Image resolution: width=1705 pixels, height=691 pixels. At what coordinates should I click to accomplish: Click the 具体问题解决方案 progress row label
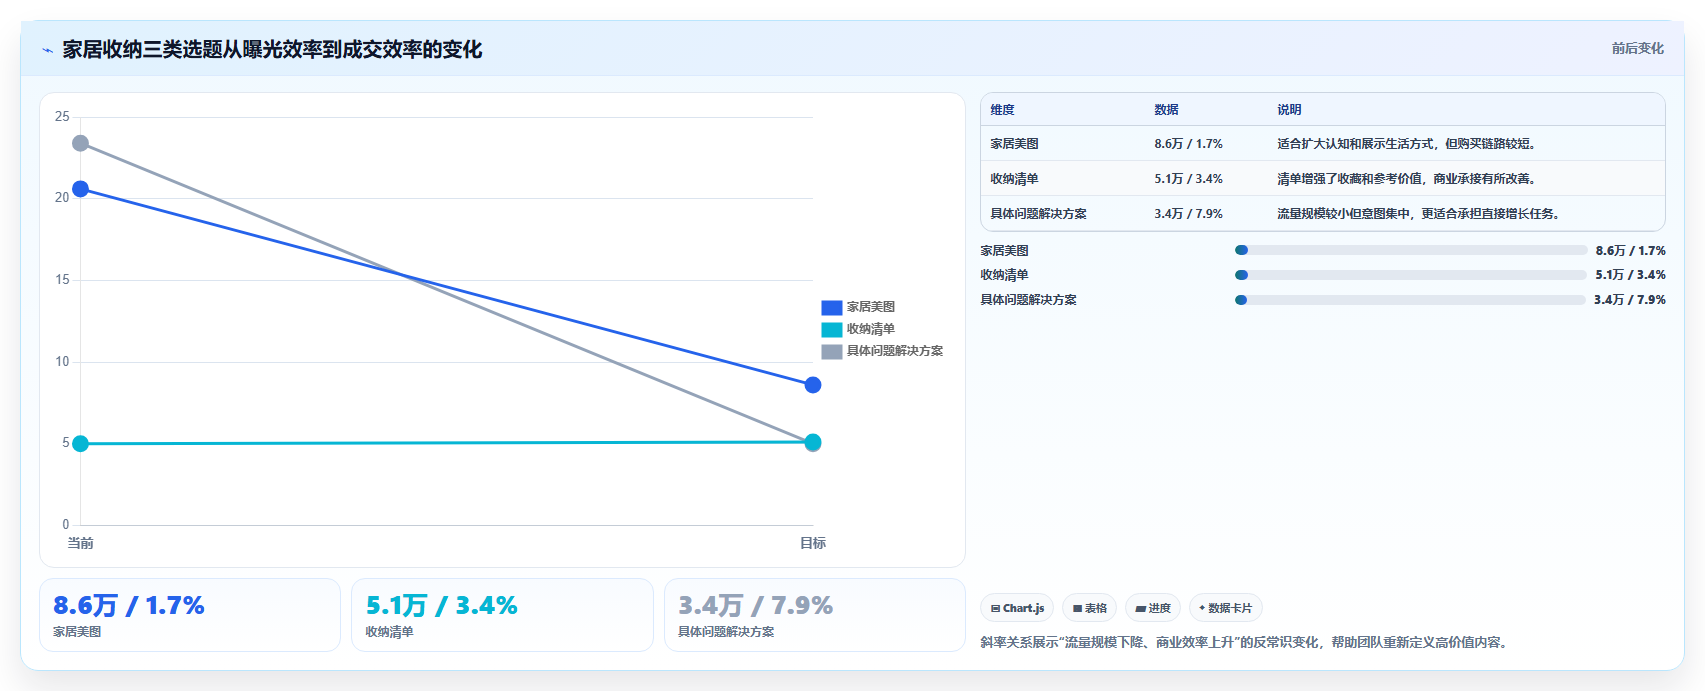(1028, 300)
